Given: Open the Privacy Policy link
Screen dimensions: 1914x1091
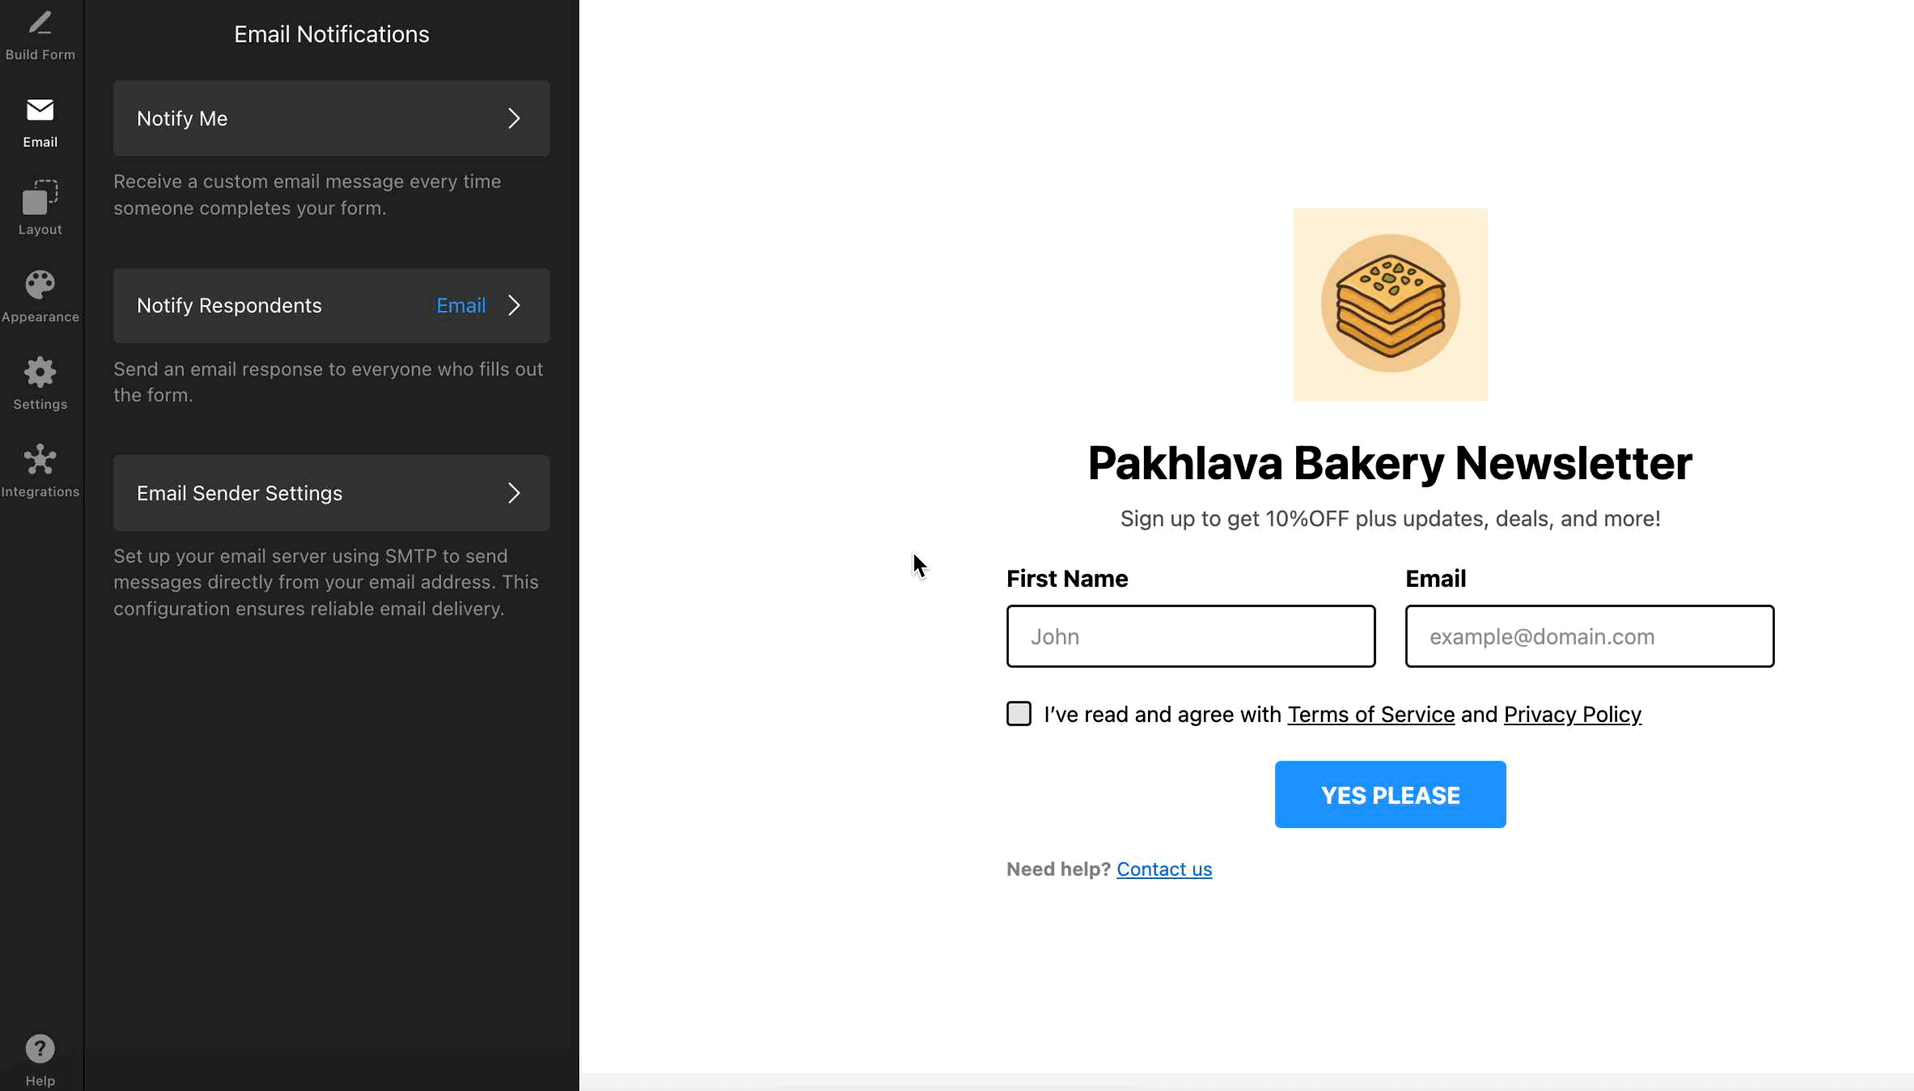Looking at the screenshot, I should point(1572,714).
